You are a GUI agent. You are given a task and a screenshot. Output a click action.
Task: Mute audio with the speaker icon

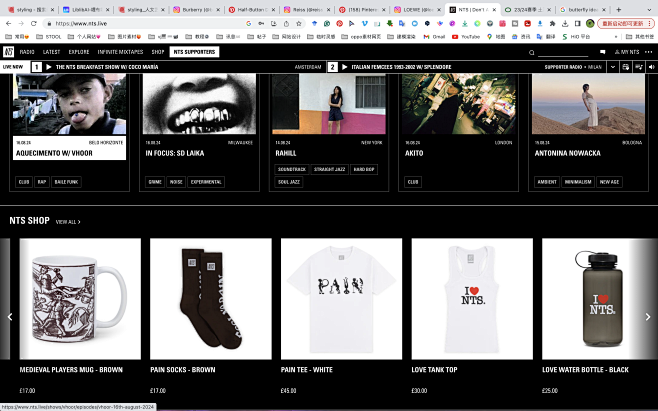[651, 67]
